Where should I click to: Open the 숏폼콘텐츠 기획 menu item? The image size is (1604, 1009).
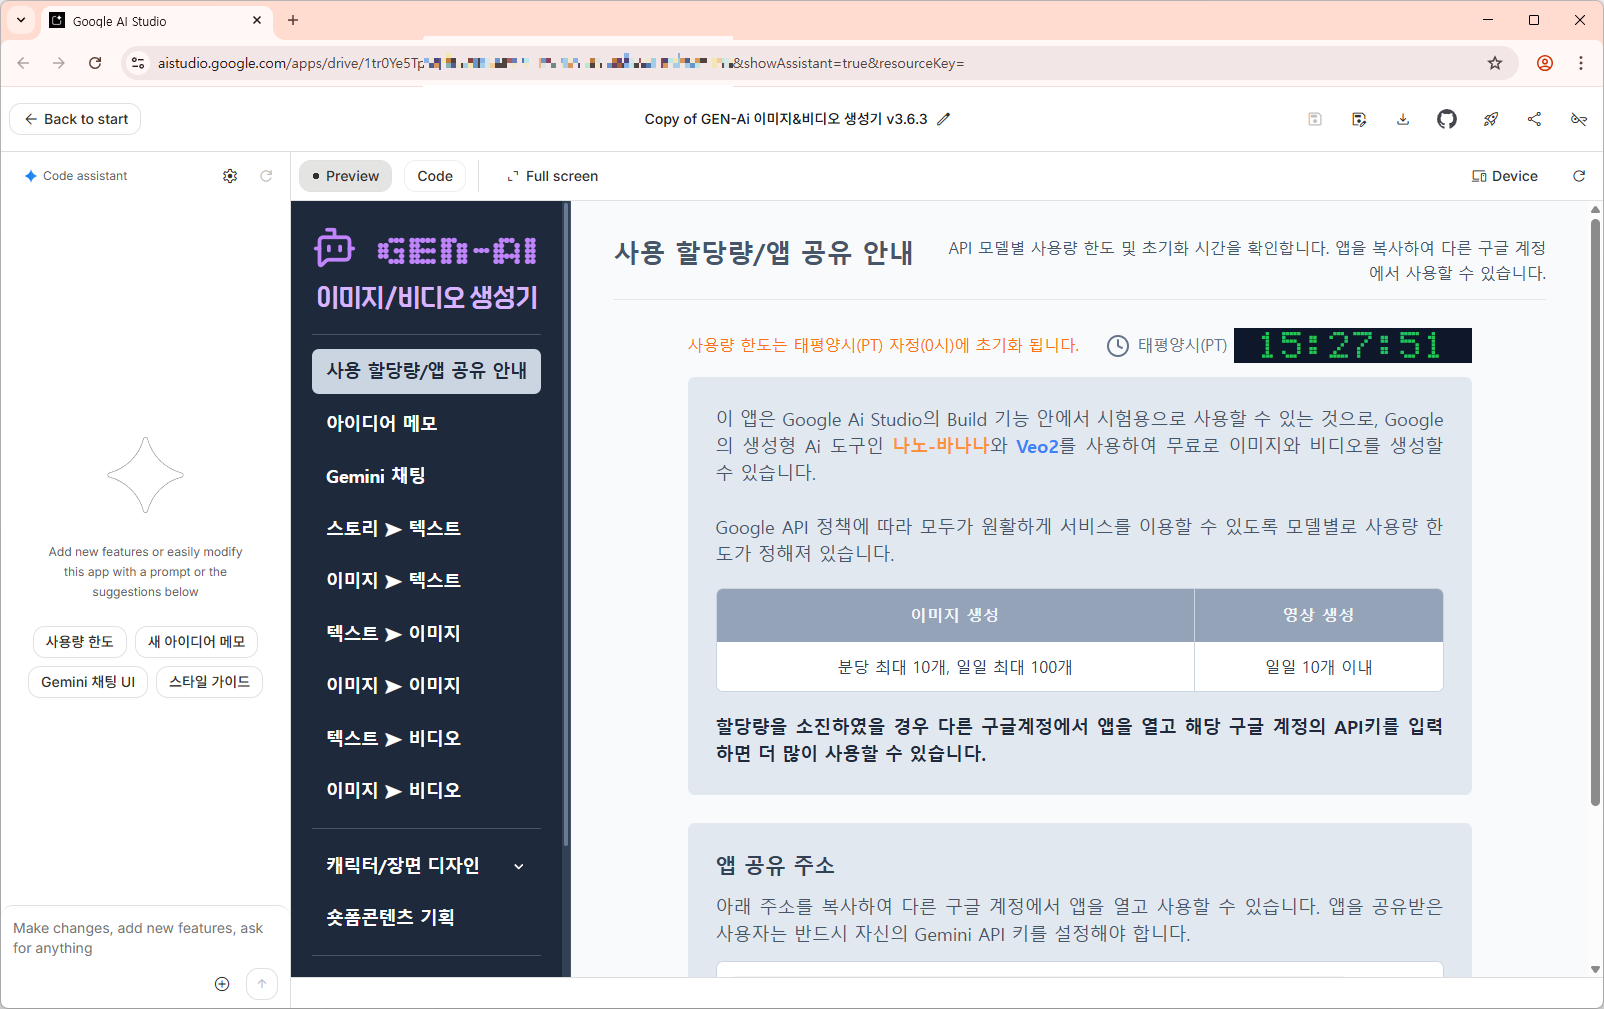coord(426,917)
